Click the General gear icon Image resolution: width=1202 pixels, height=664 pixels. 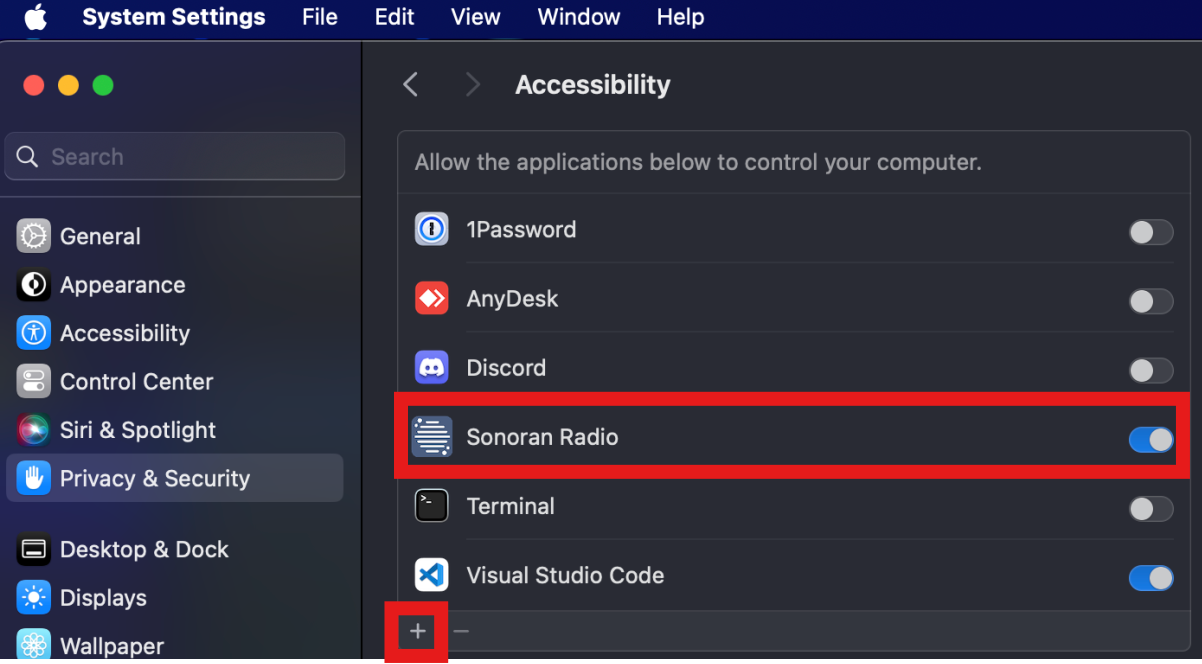point(33,236)
